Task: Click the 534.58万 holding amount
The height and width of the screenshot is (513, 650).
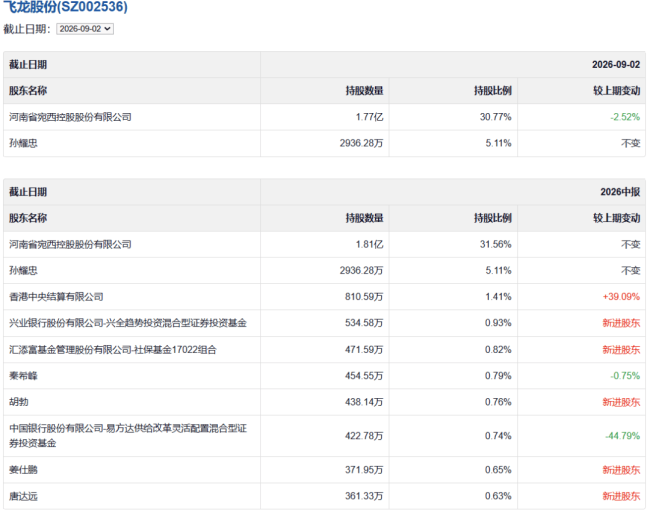Action: pos(364,323)
